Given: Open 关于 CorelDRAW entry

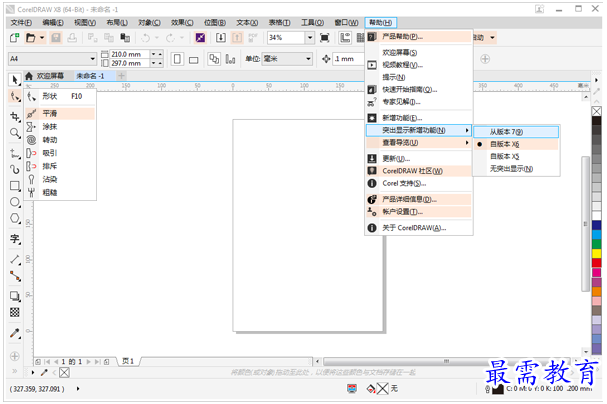Looking at the screenshot, I should pyautogui.click(x=419, y=228).
